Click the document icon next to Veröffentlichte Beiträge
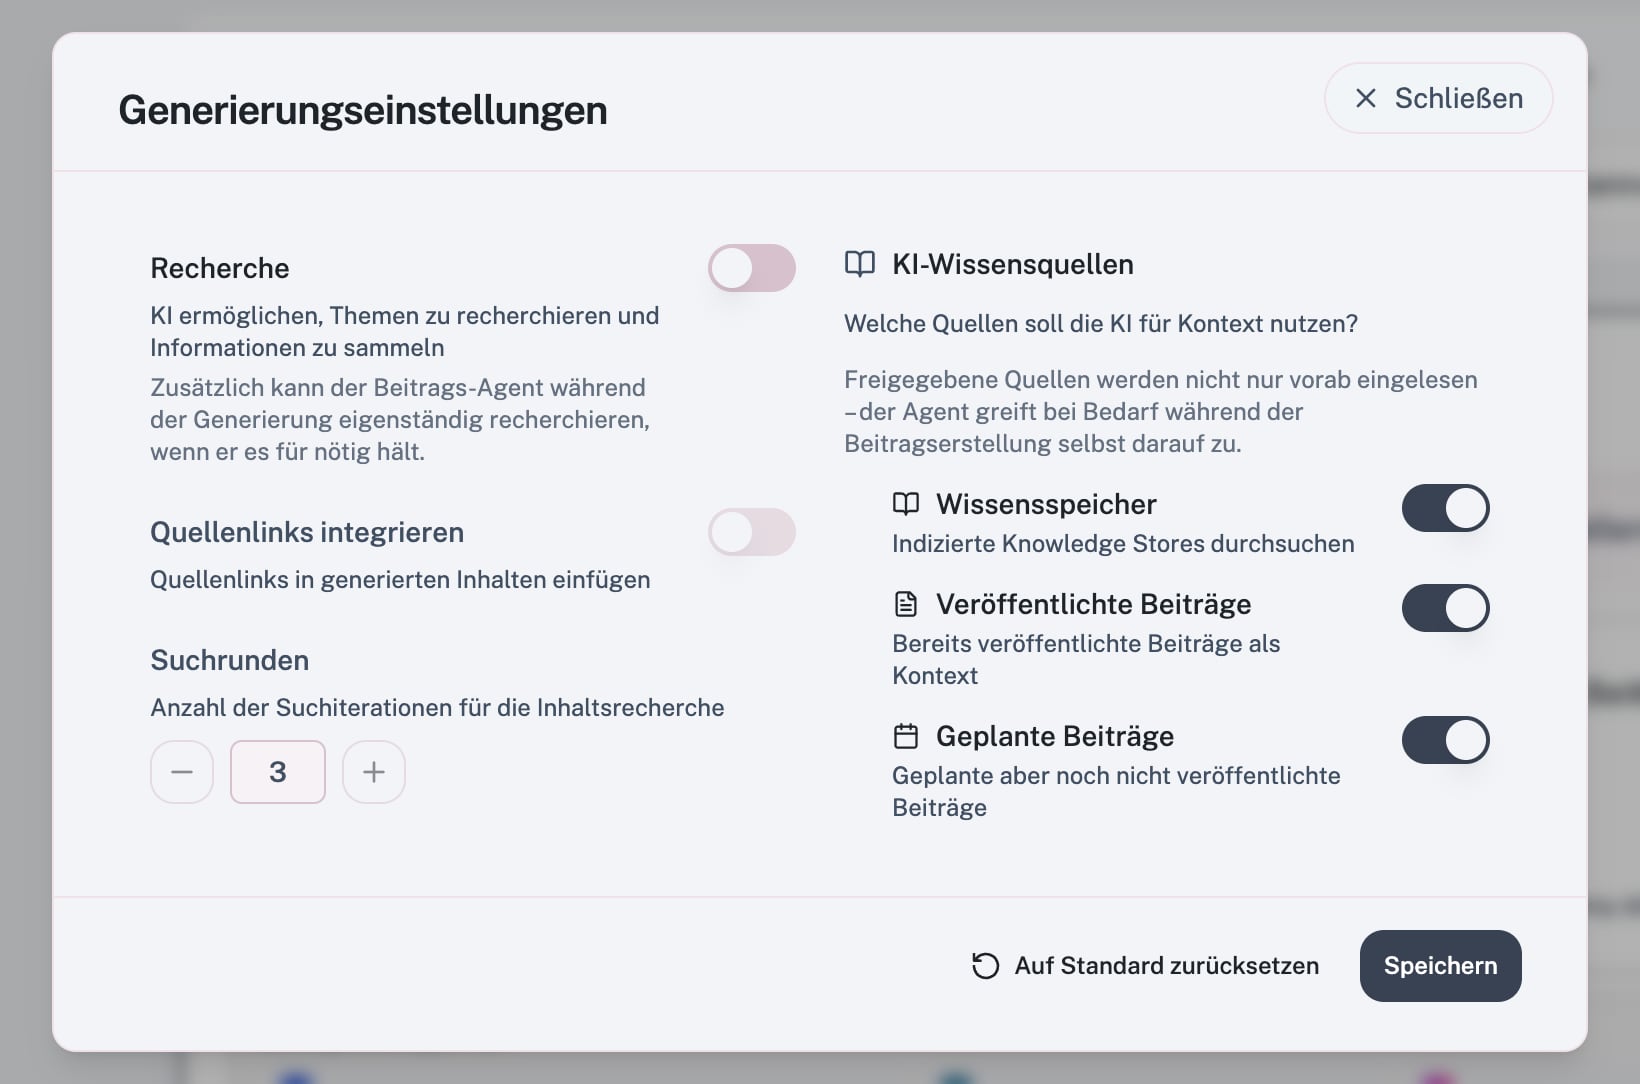The image size is (1640, 1084). click(906, 604)
